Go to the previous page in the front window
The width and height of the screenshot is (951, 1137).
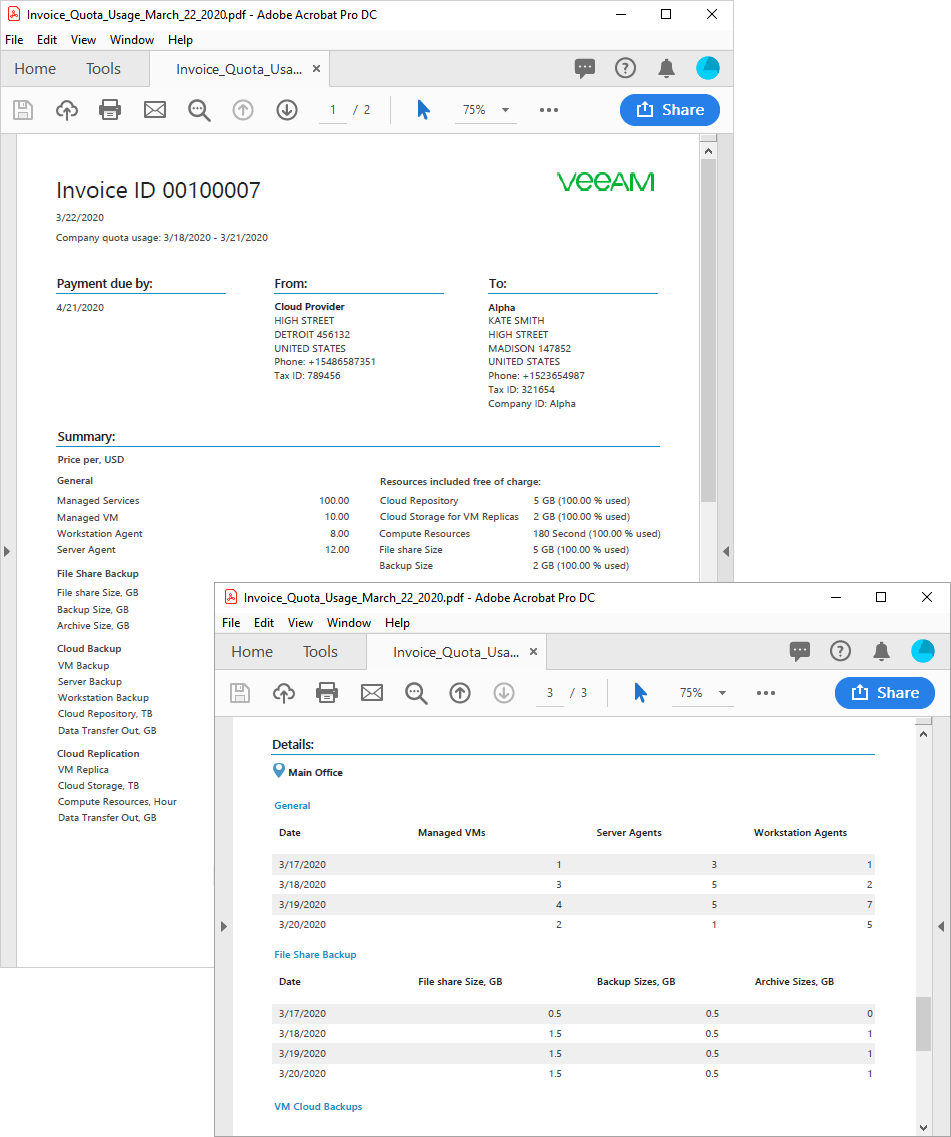pos(460,693)
